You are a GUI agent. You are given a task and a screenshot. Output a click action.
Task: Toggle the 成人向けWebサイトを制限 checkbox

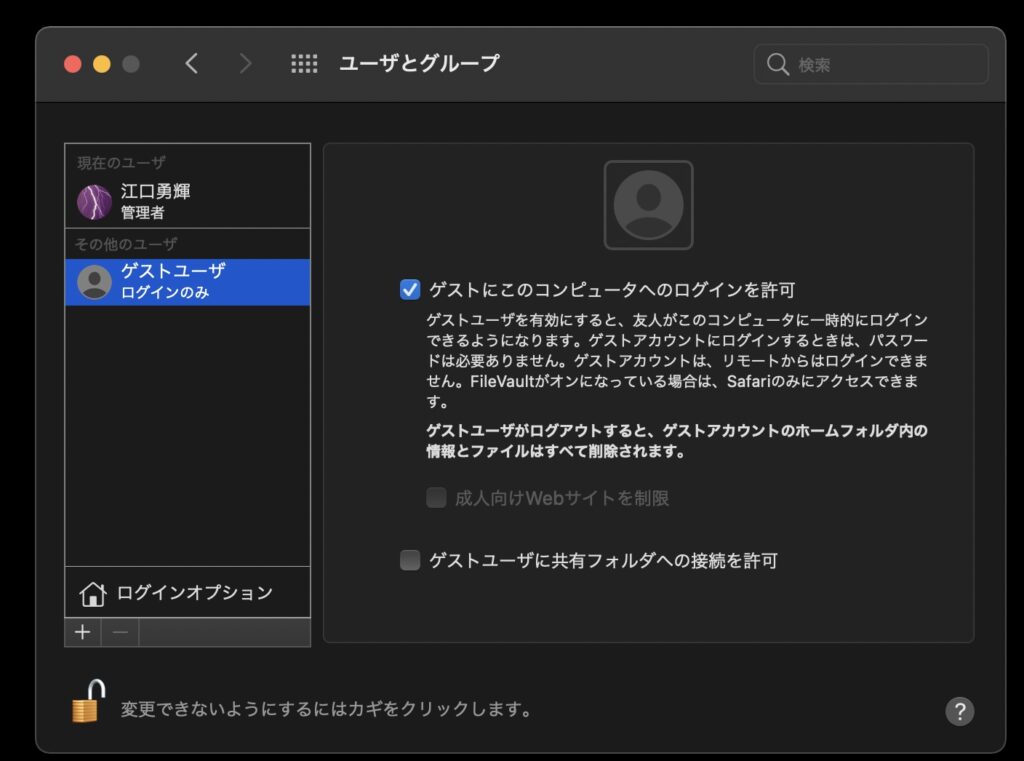pos(436,498)
